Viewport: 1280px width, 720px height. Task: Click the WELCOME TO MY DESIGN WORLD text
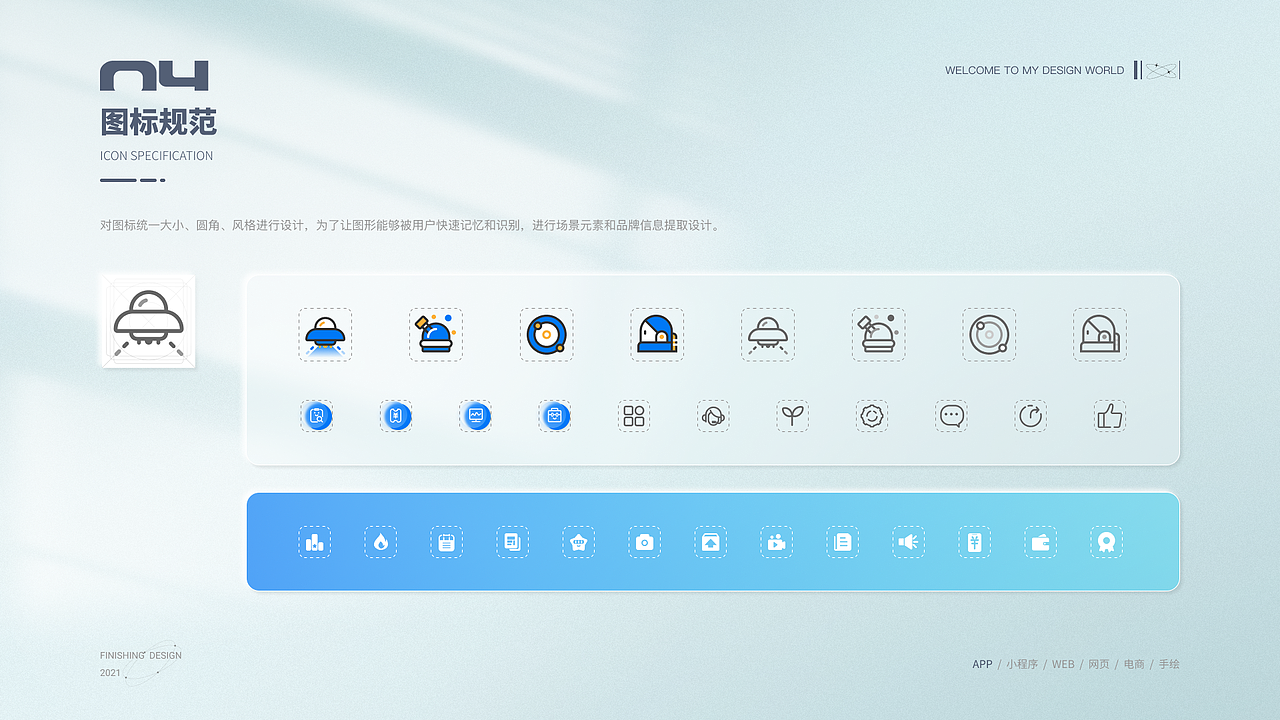[x=1035, y=70]
